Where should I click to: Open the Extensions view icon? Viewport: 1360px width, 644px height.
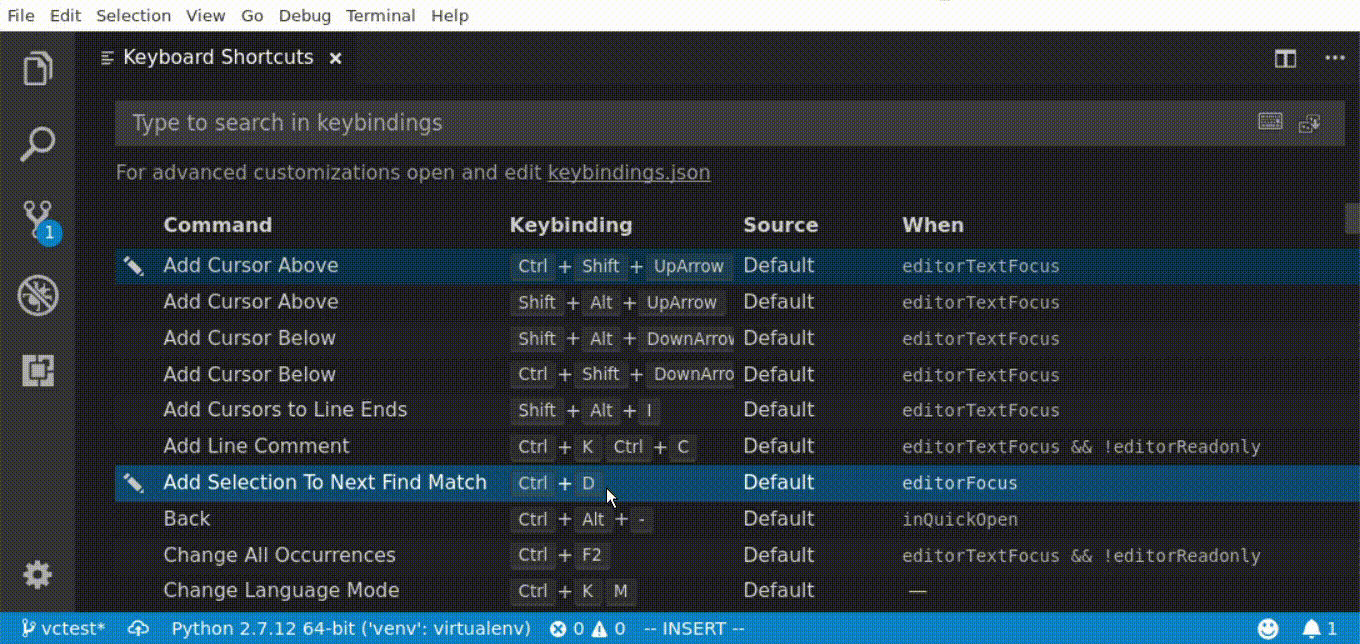(37, 370)
